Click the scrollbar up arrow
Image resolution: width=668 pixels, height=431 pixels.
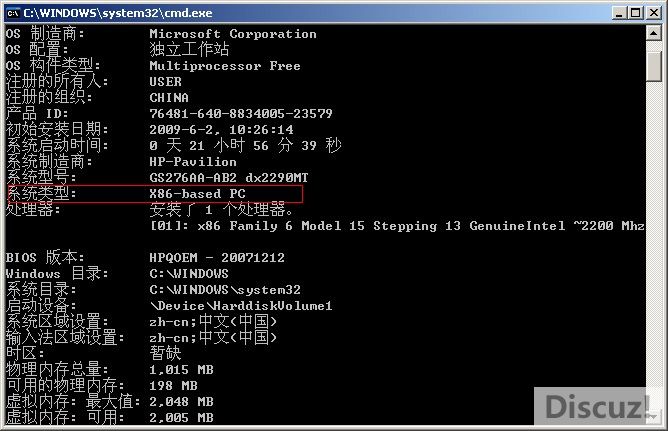[654, 33]
